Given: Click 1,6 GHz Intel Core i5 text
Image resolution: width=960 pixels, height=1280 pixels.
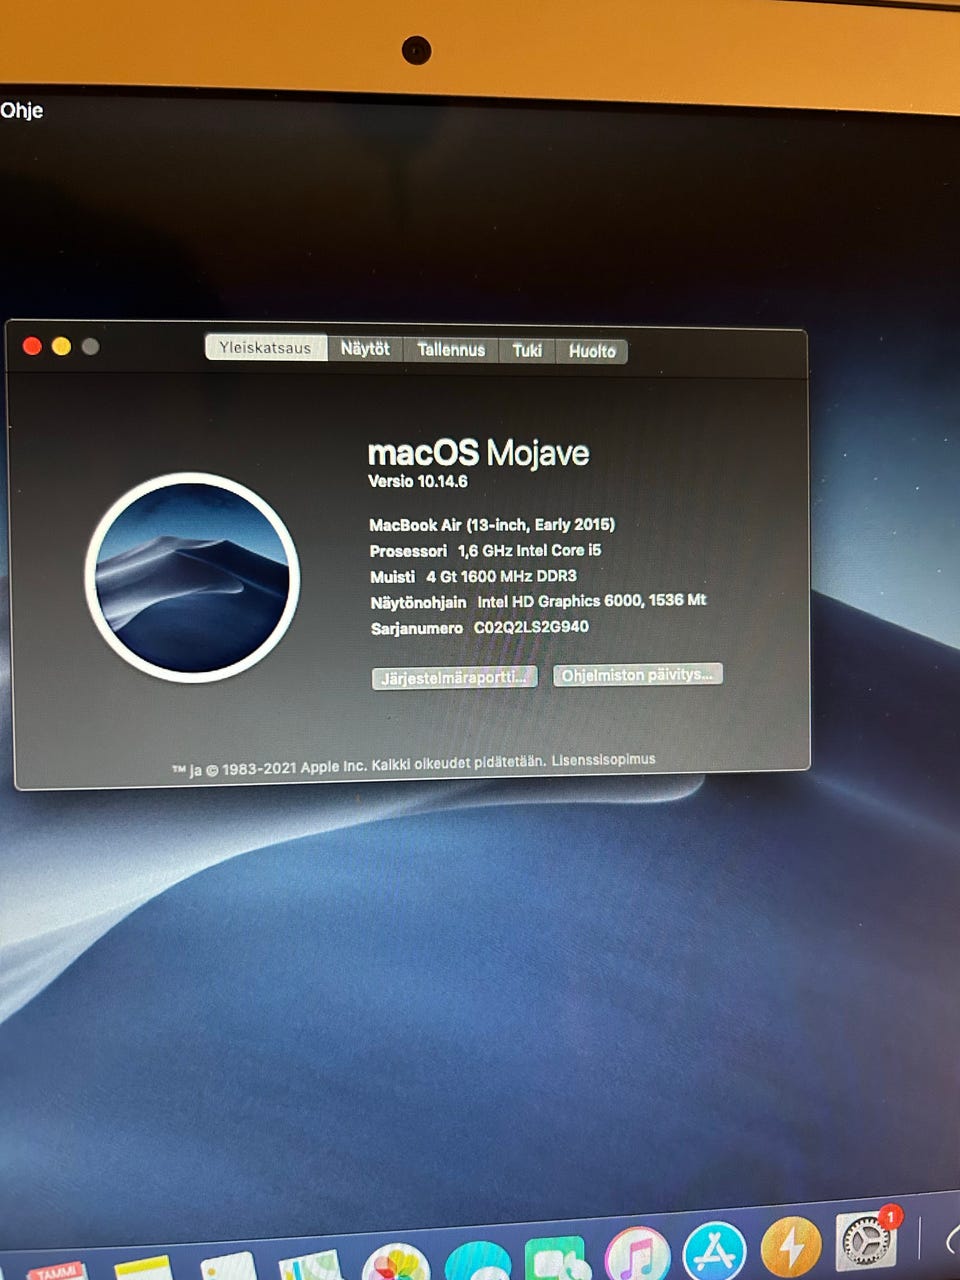Looking at the screenshot, I should coord(530,550).
